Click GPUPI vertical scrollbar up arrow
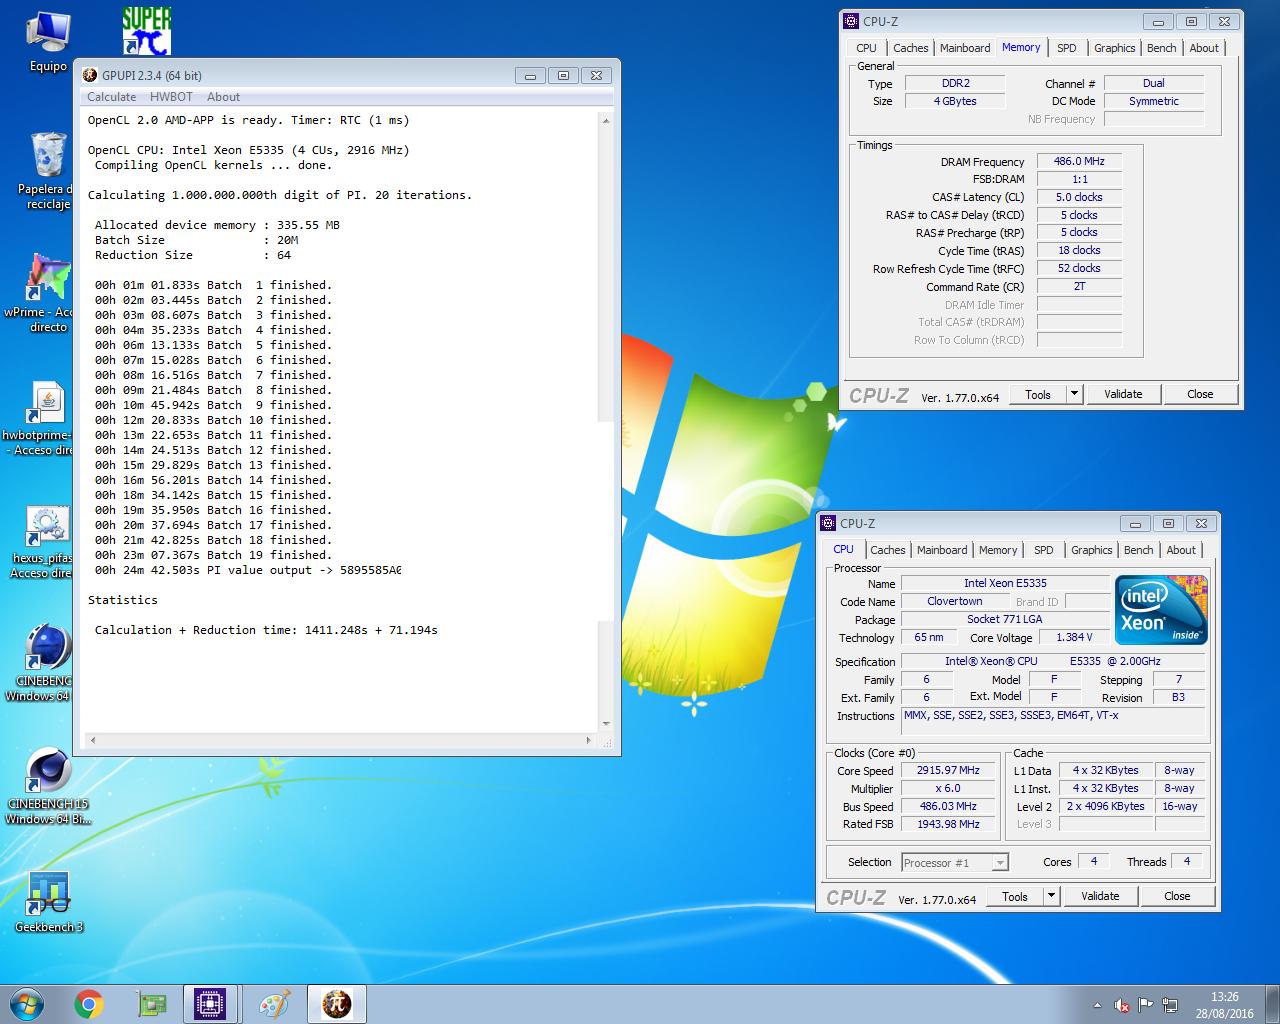 605,120
